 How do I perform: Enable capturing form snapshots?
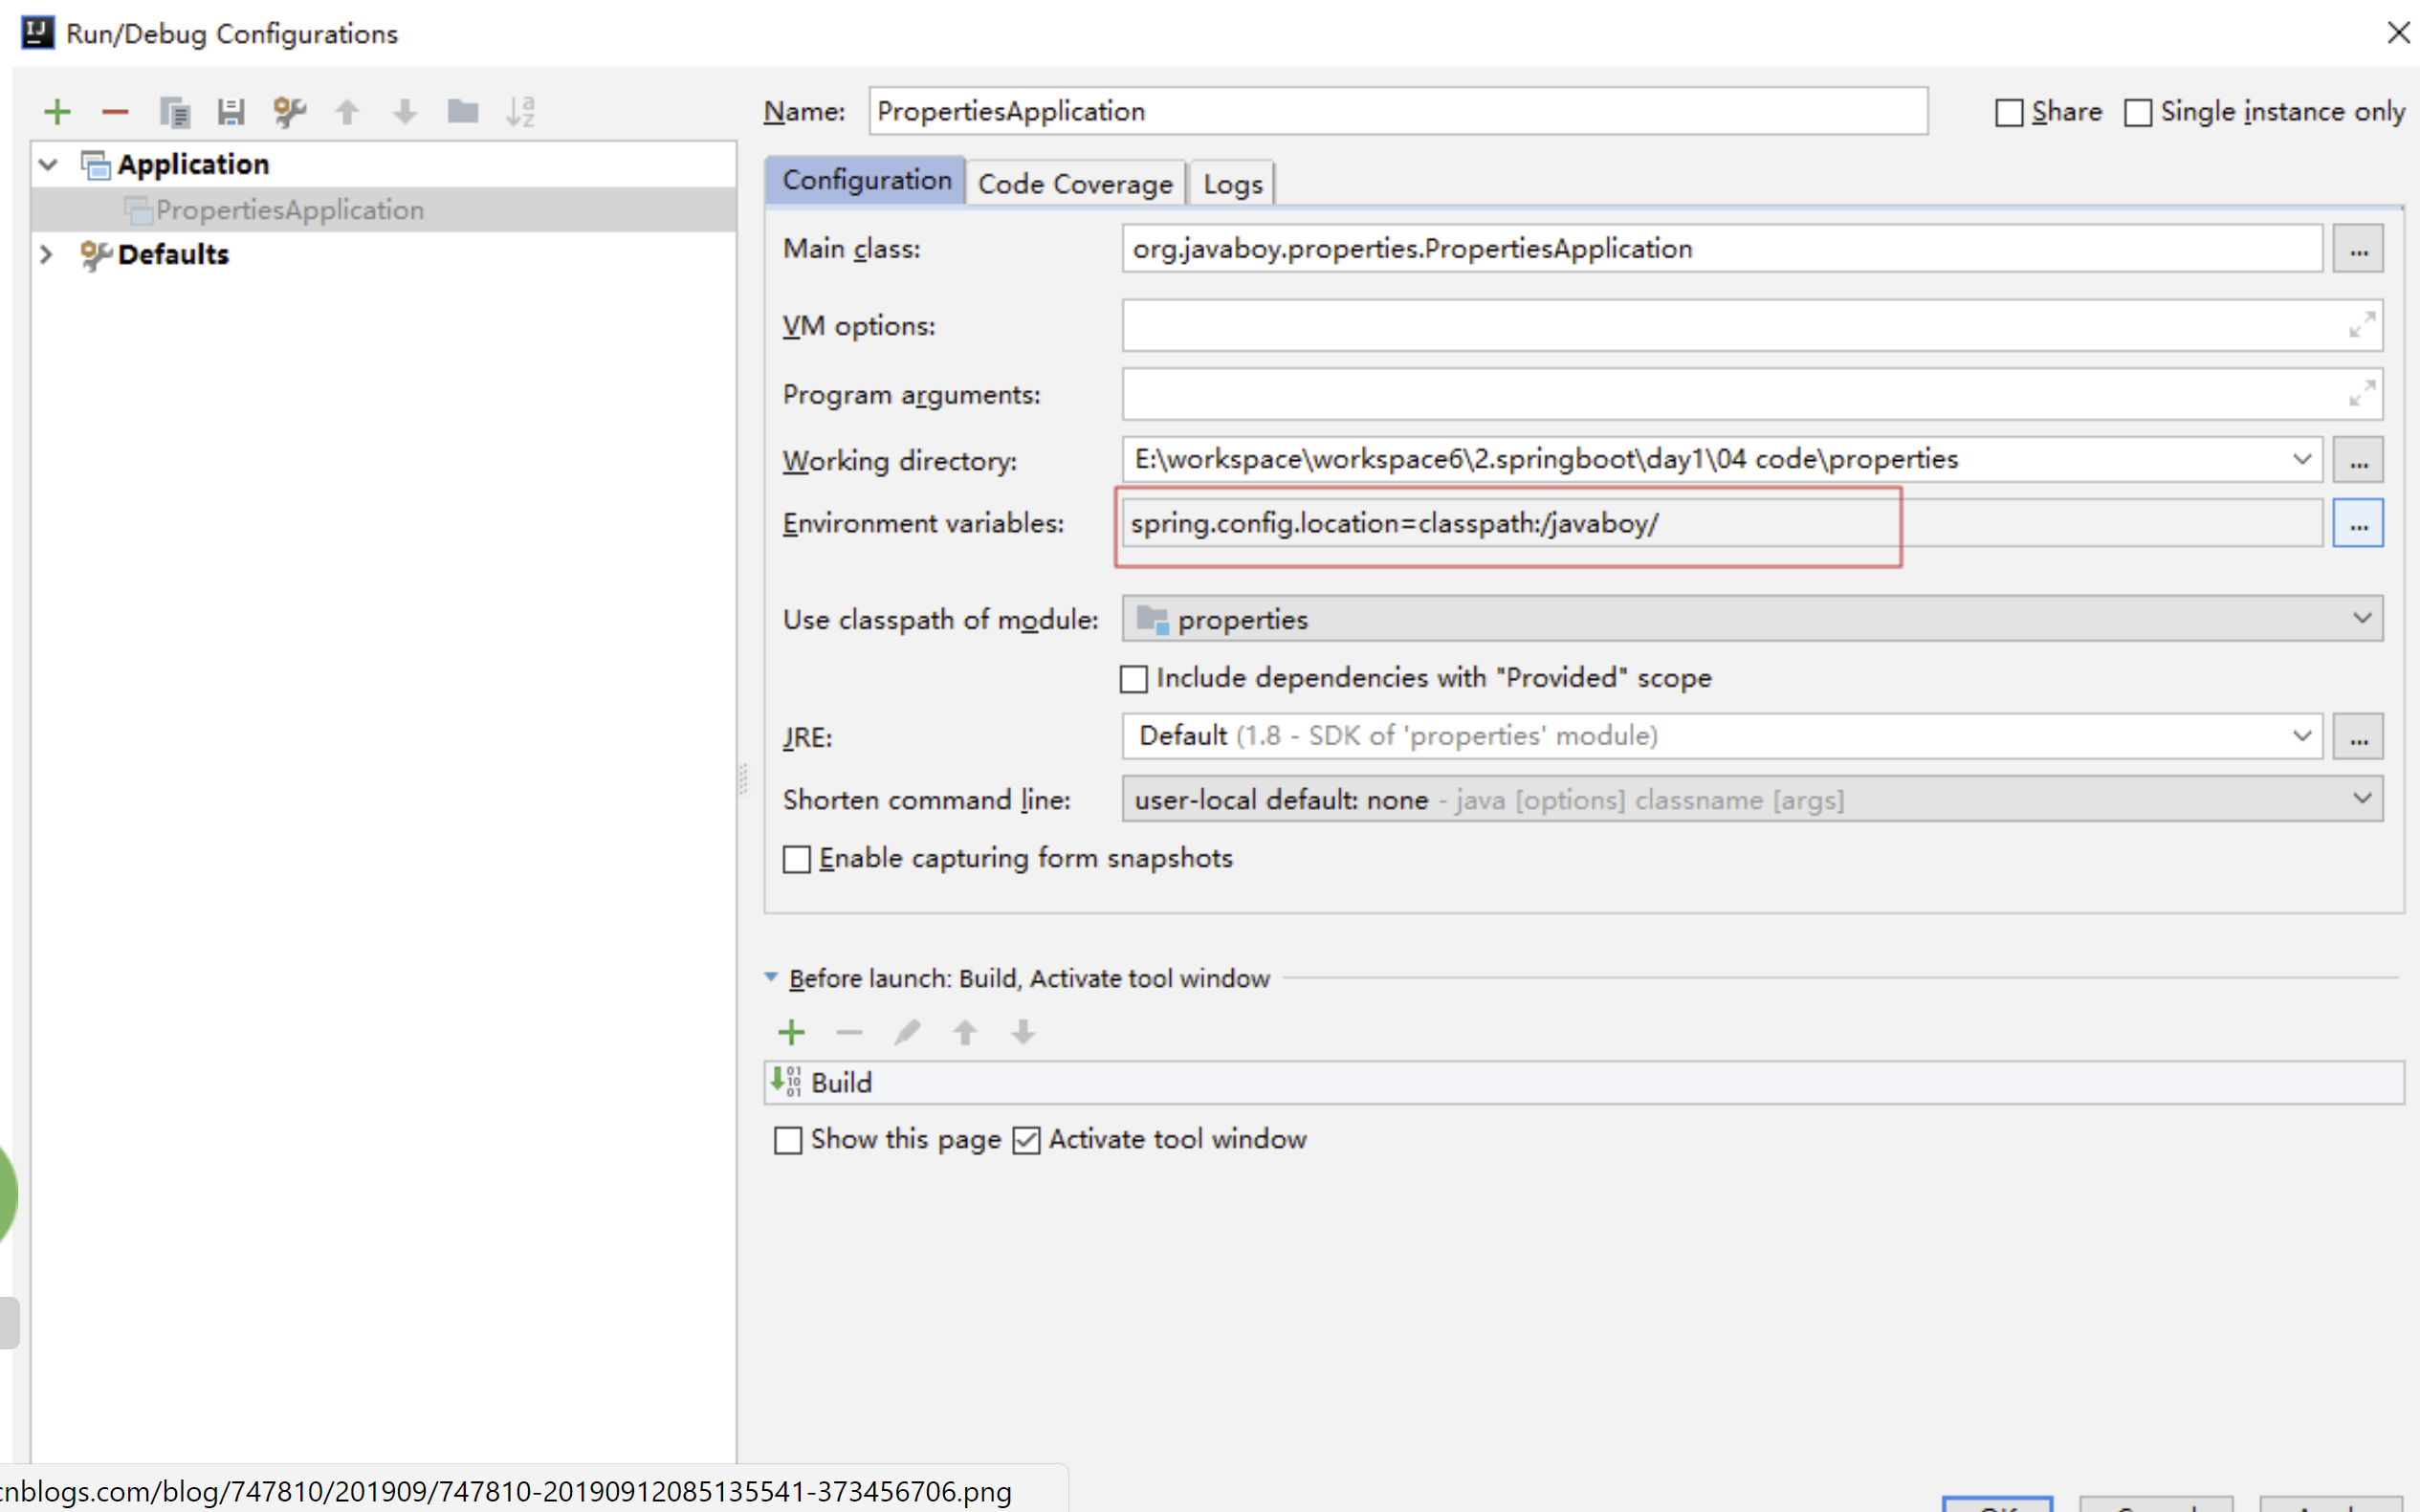(x=796, y=858)
